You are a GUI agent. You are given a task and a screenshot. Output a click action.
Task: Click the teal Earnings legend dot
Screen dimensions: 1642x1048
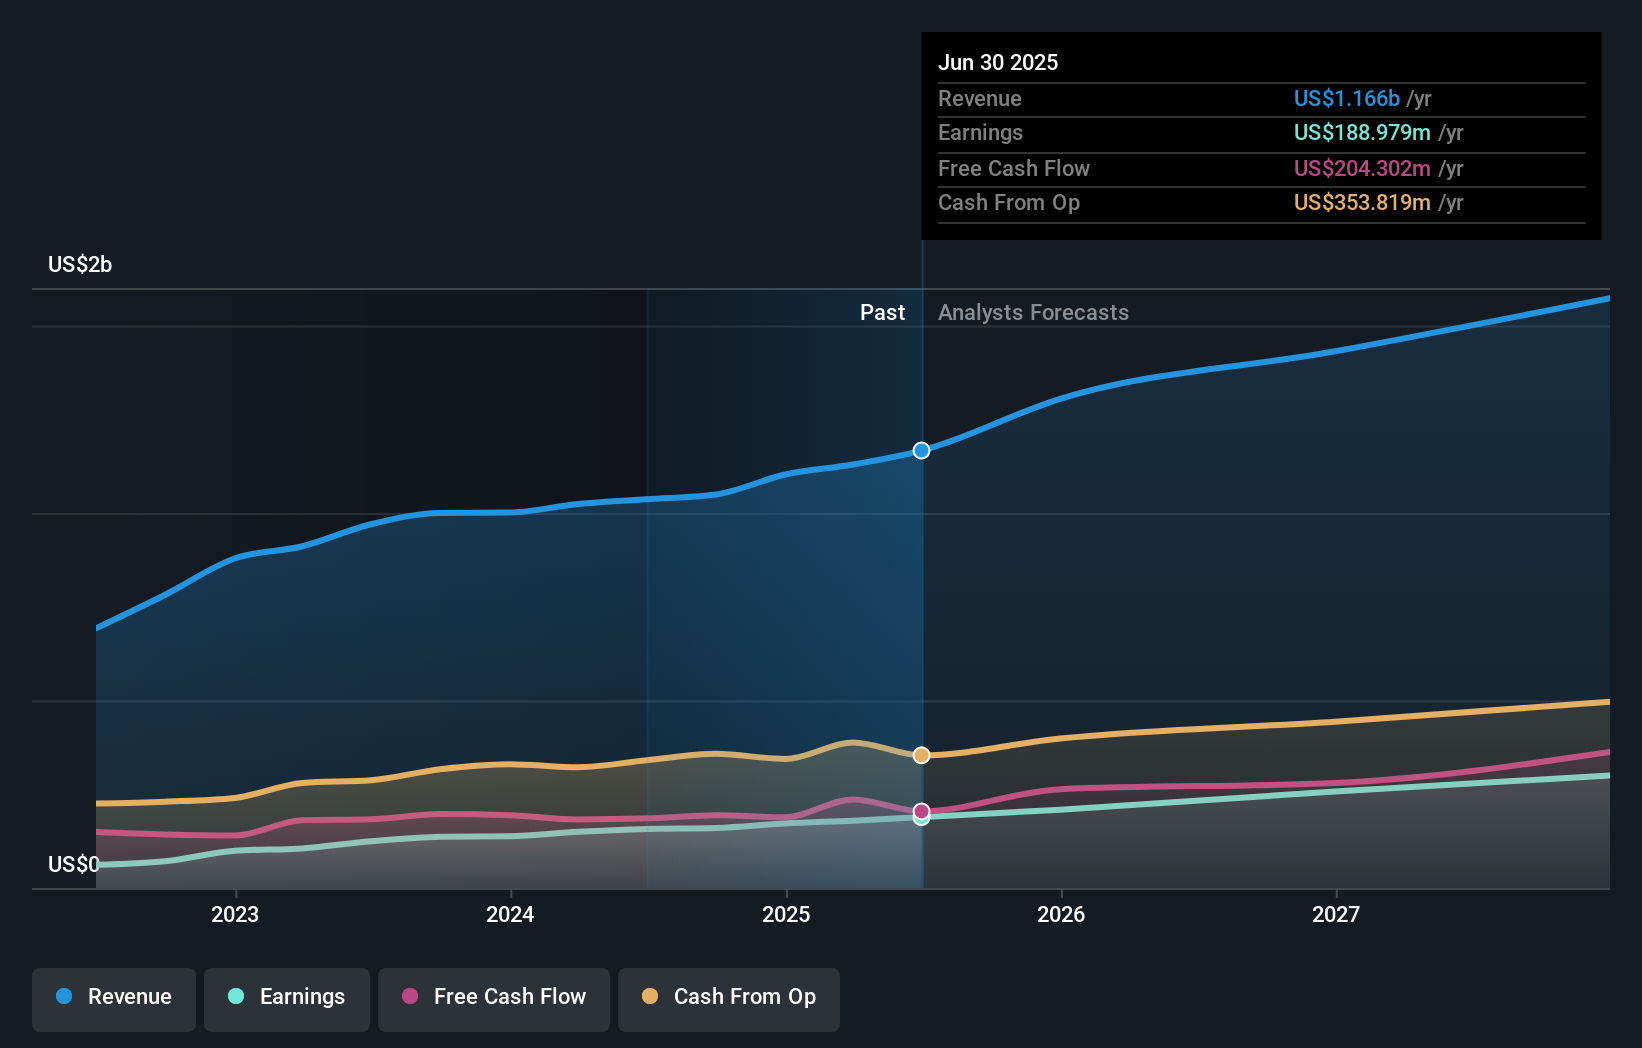click(234, 997)
